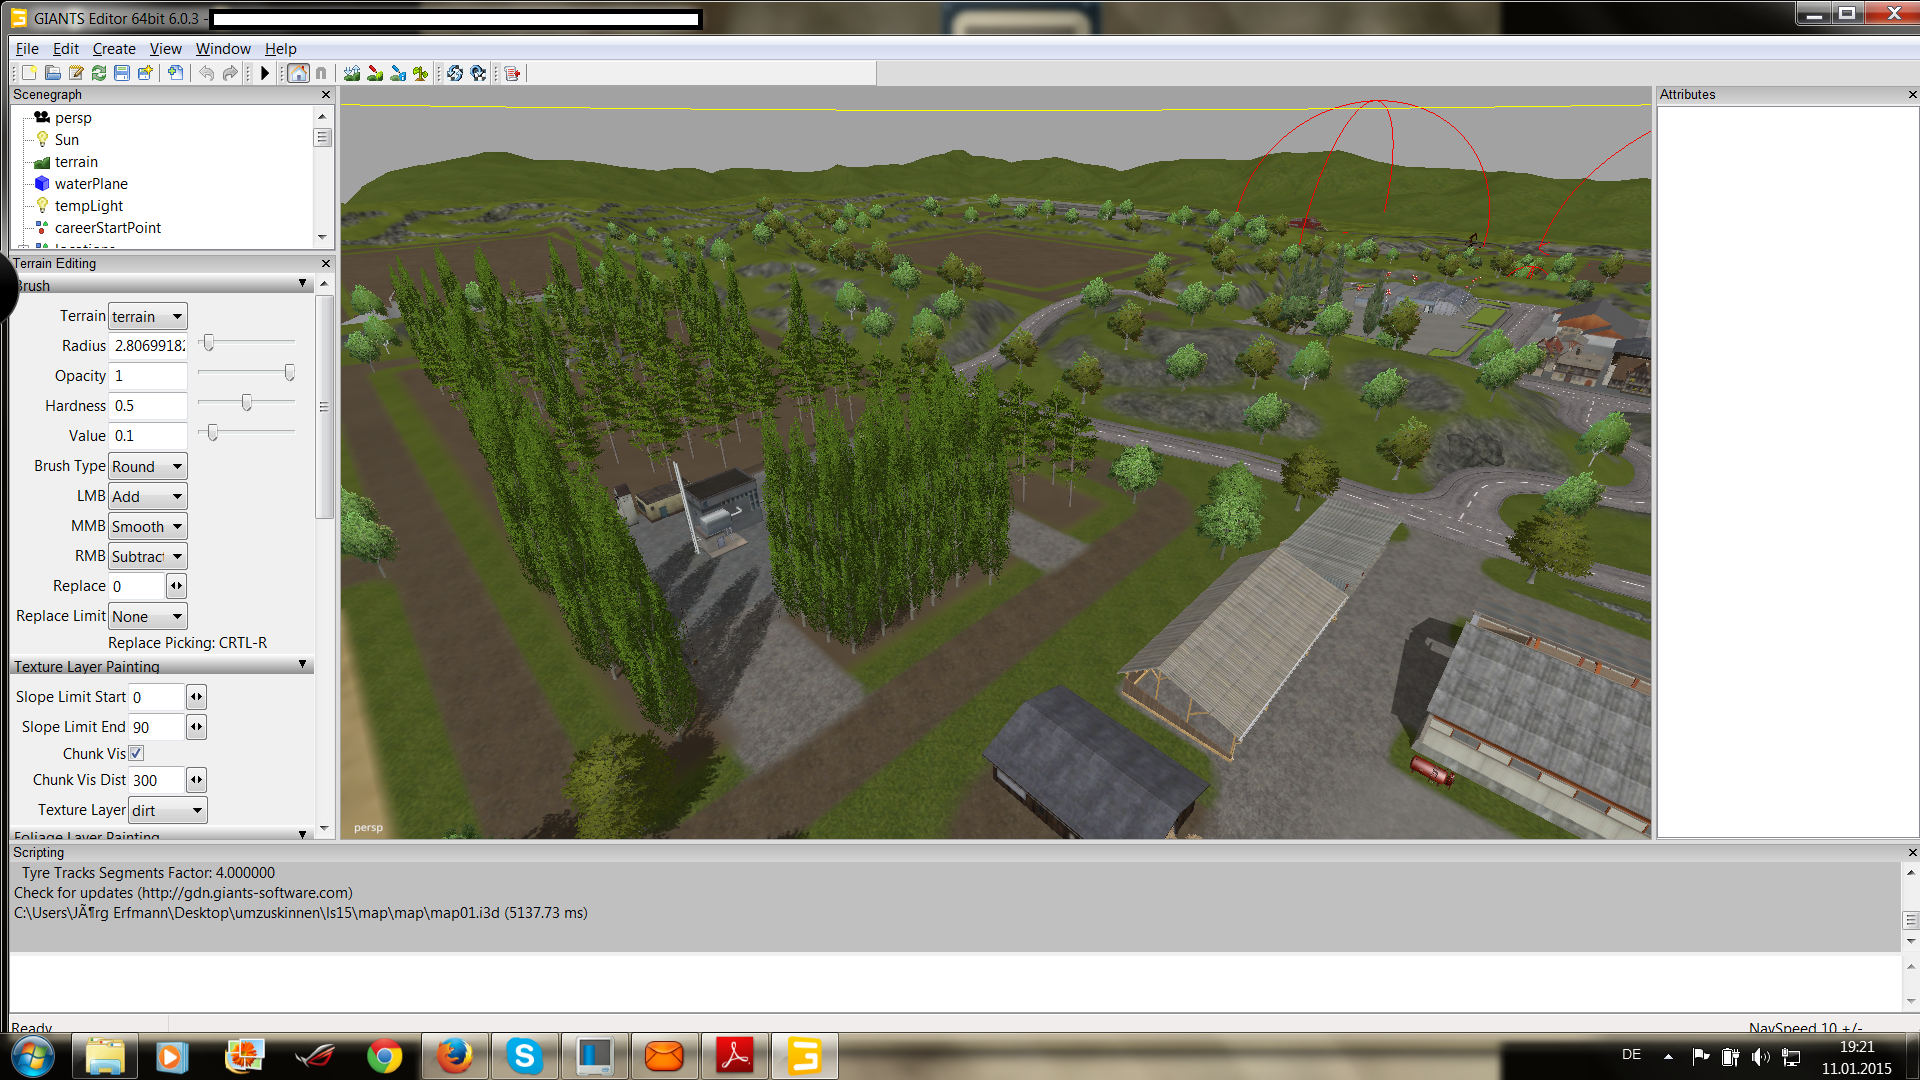Undo the last action

tap(206, 73)
